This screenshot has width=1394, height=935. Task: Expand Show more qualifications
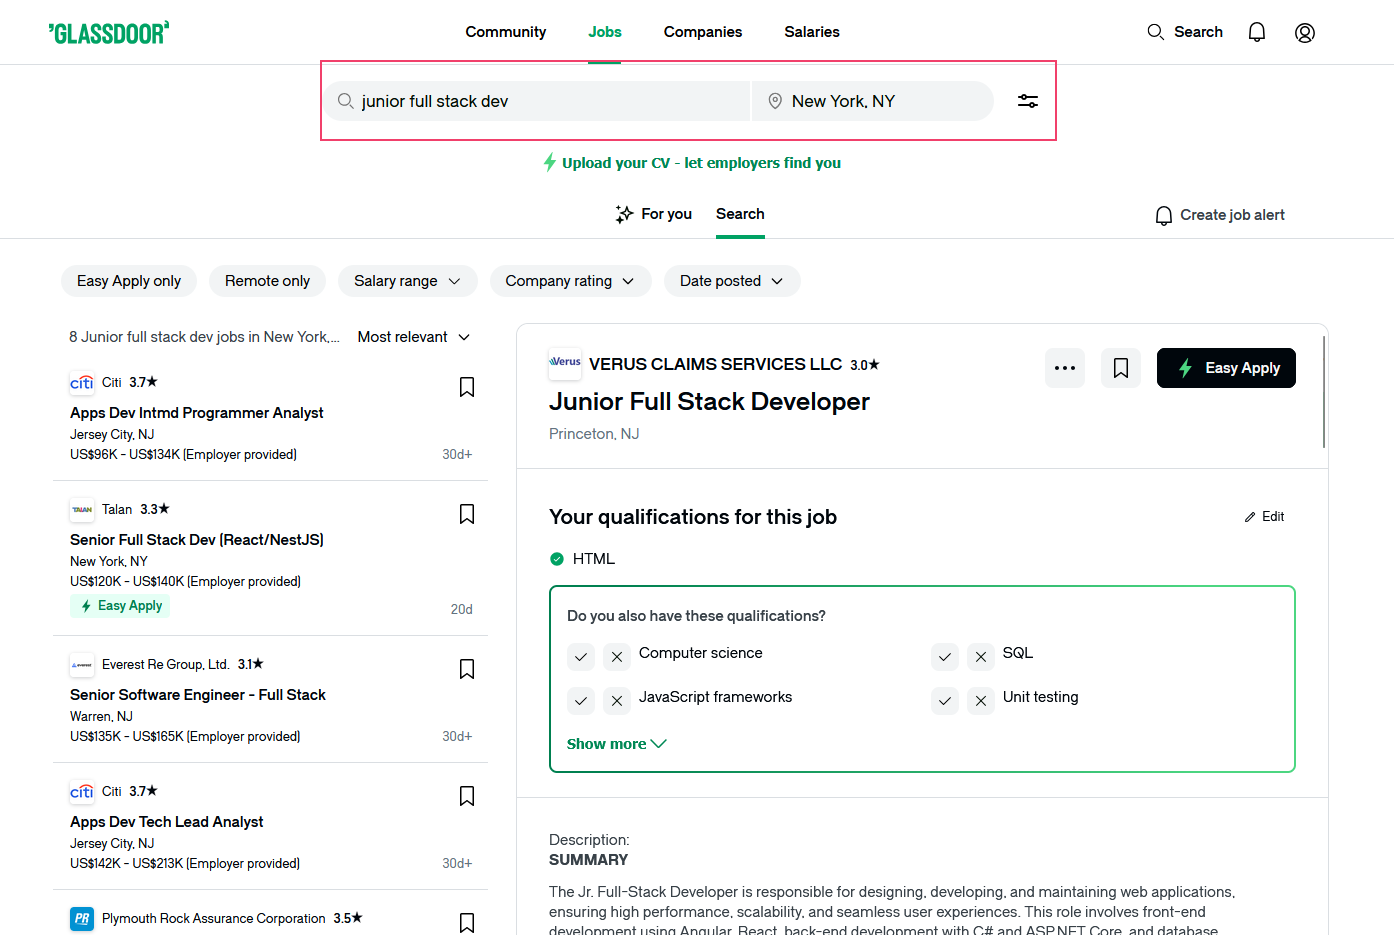click(616, 744)
